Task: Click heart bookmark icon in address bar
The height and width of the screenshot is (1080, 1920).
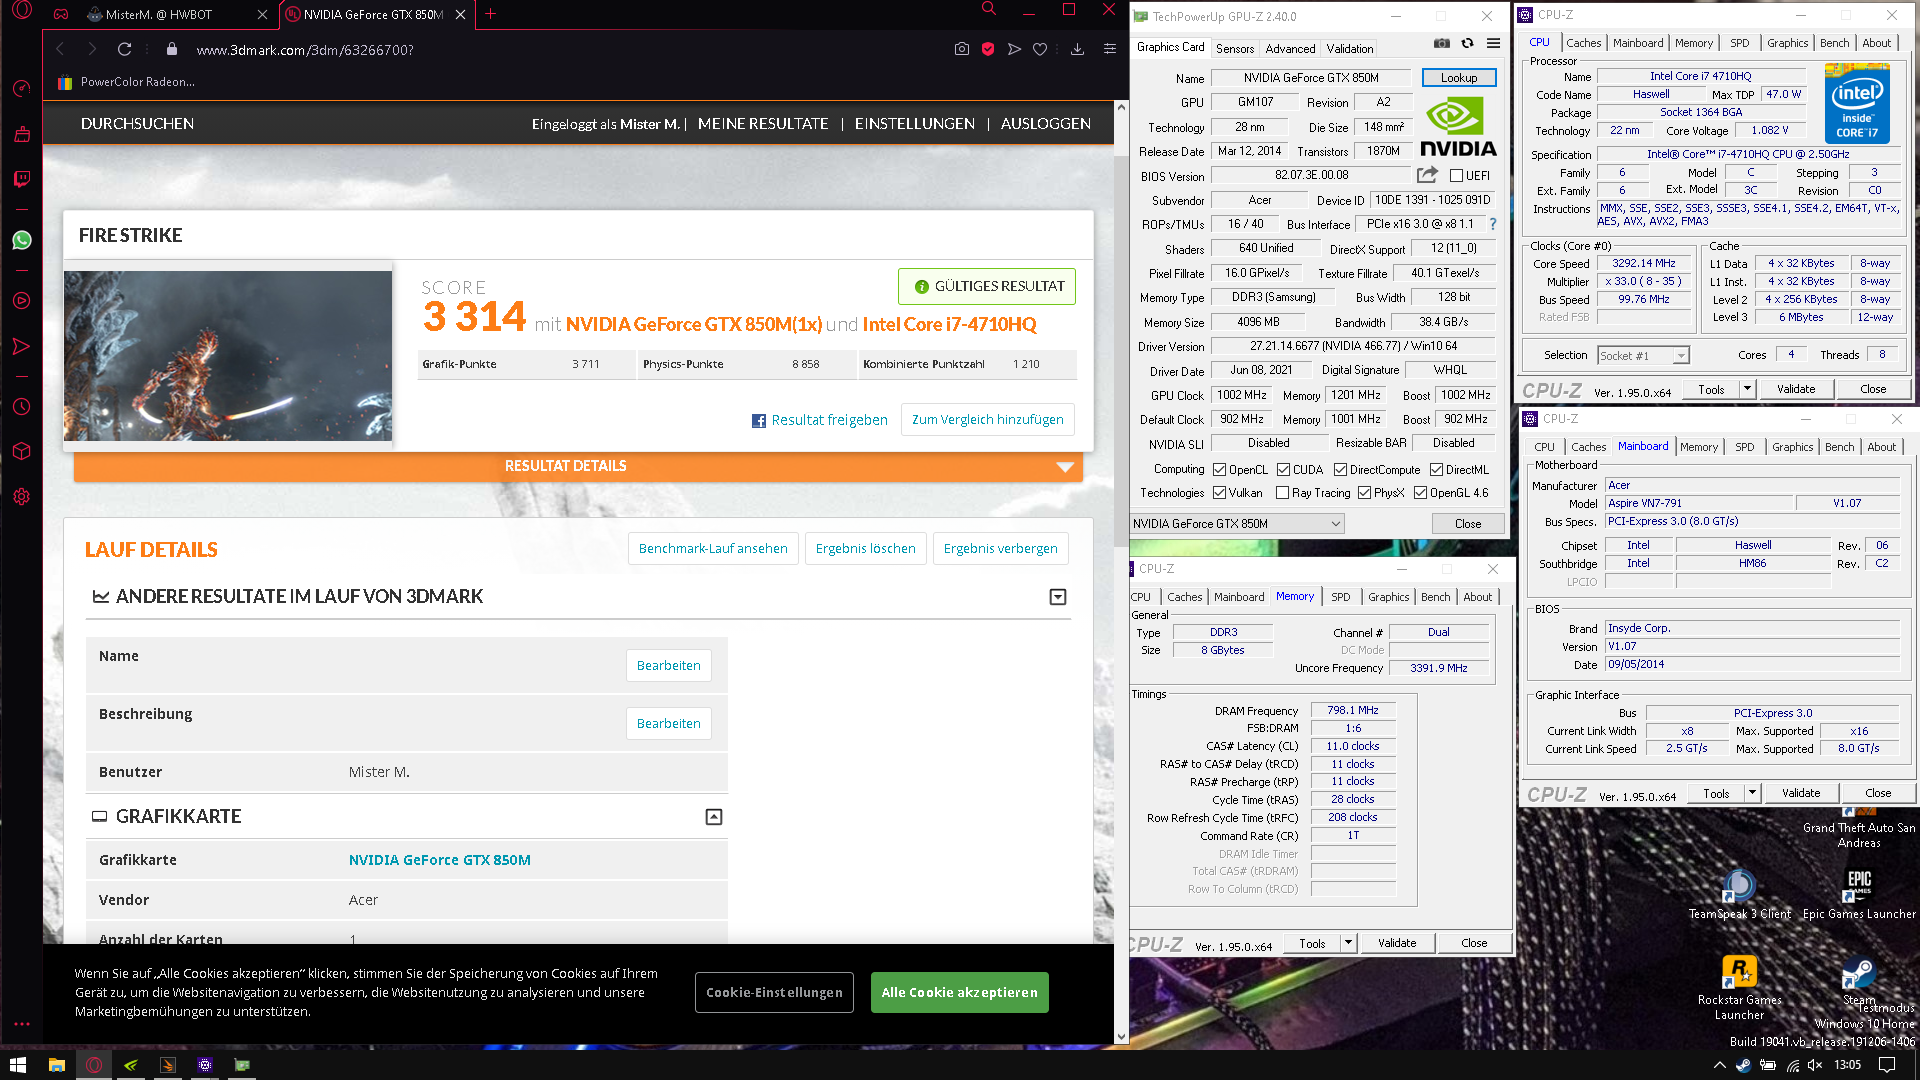Action: (x=1040, y=49)
